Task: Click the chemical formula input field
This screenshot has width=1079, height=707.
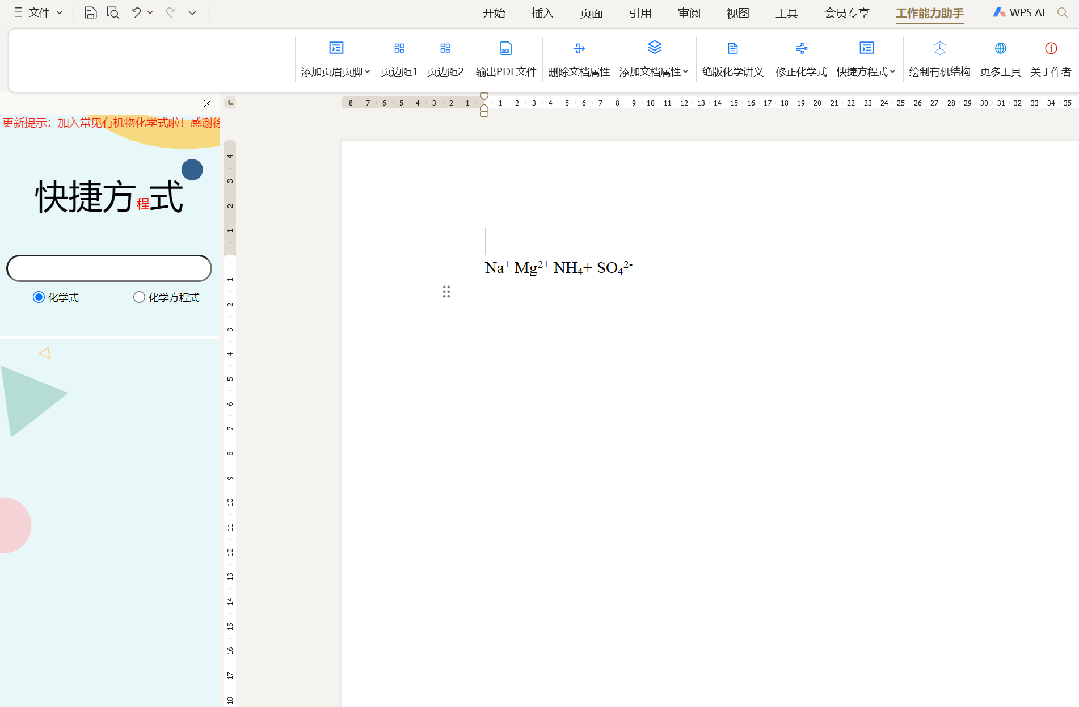Action: (x=109, y=268)
